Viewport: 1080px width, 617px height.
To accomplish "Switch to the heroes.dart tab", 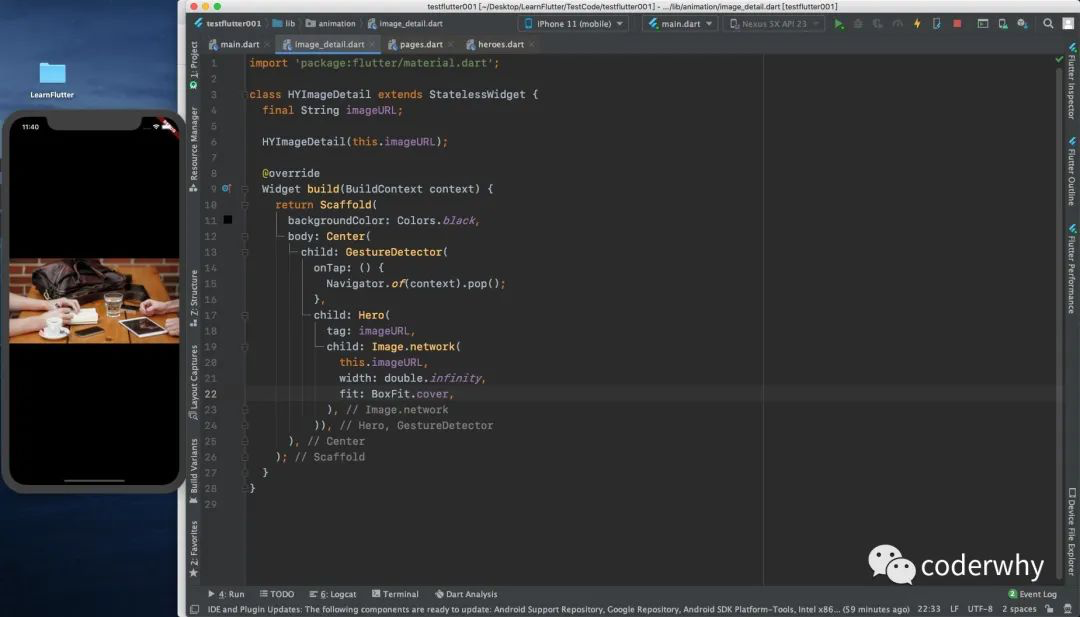I will pos(500,45).
